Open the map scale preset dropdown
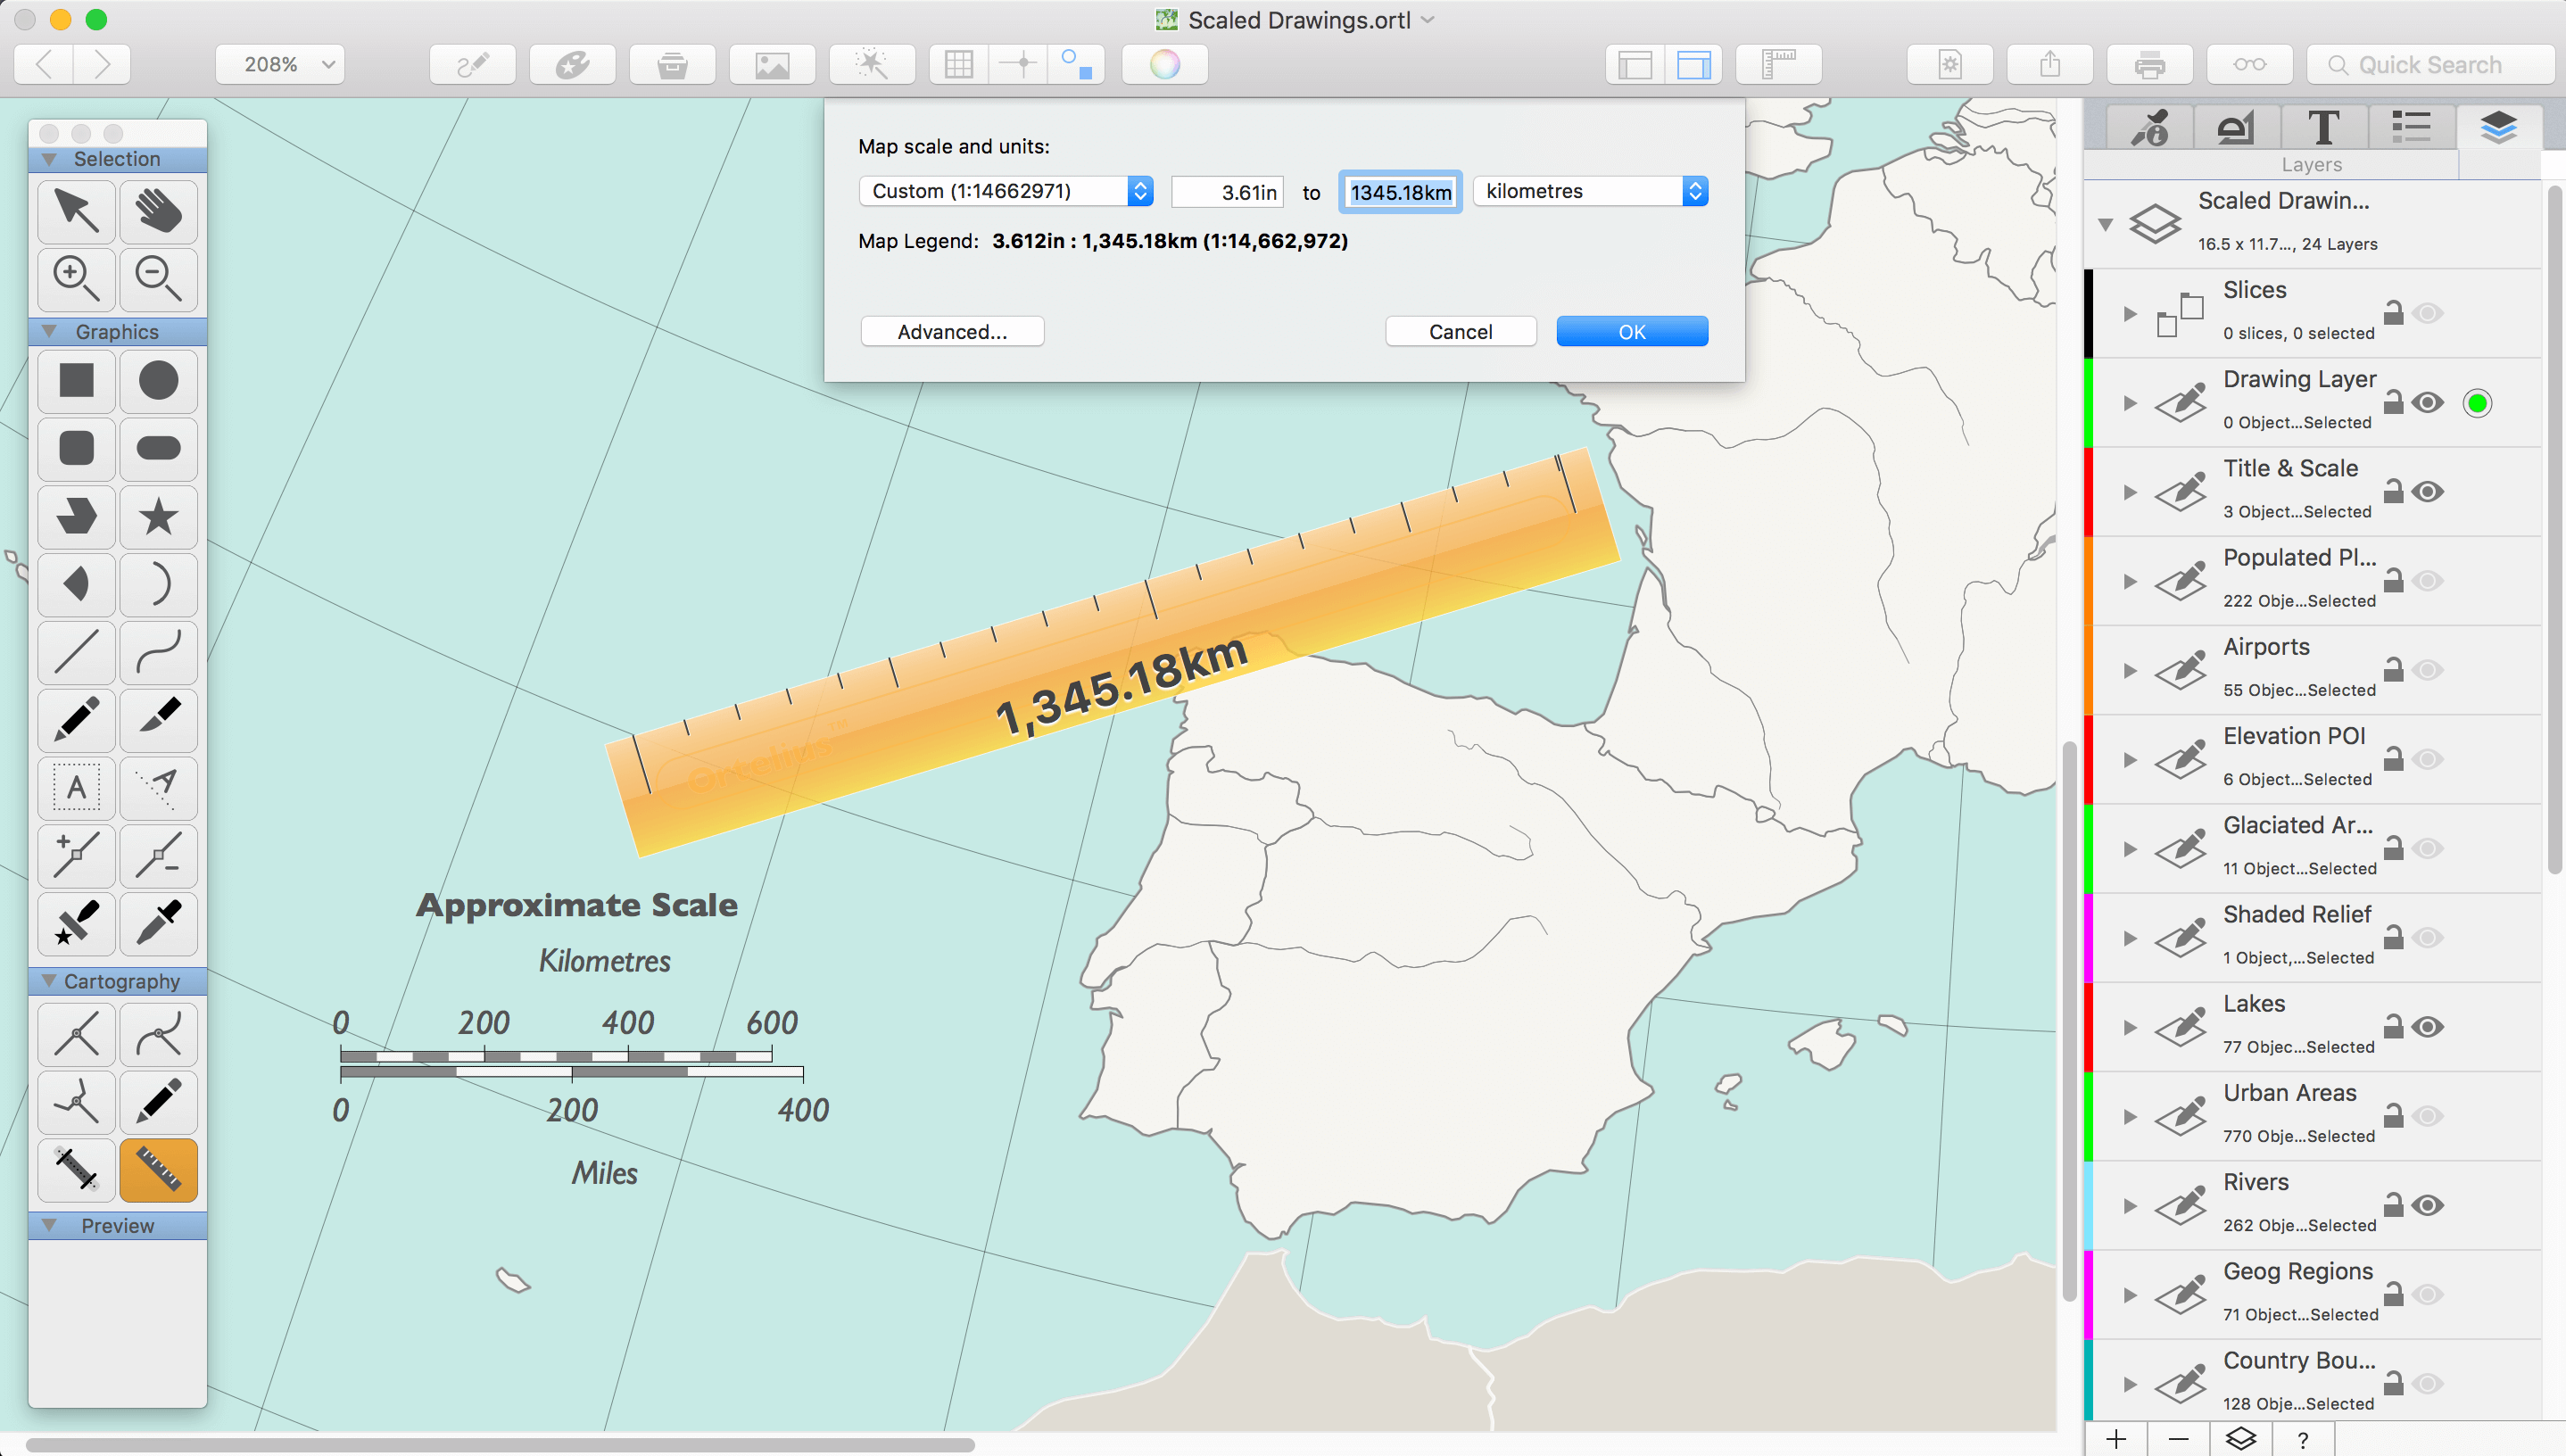This screenshot has height=1456, width=2566. click(x=1006, y=191)
